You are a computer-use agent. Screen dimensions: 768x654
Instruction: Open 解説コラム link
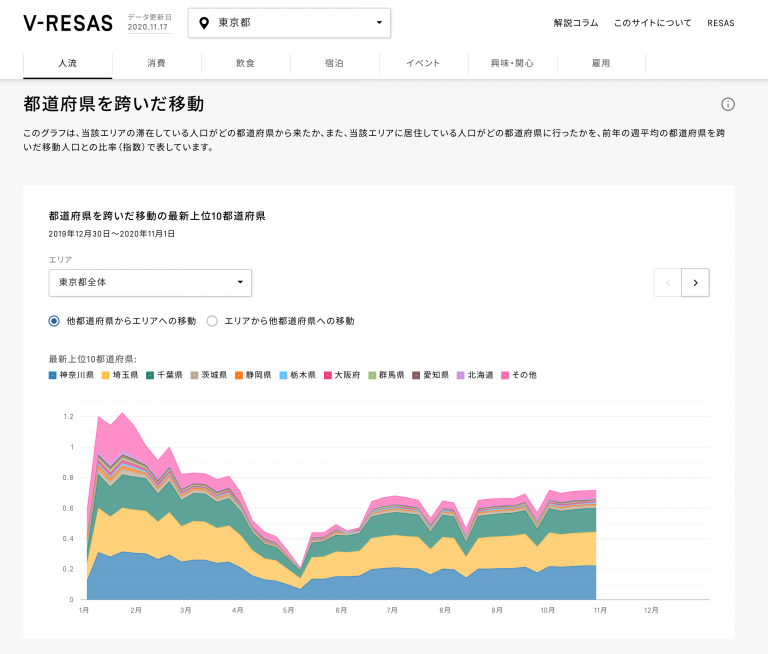pyautogui.click(x=575, y=23)
